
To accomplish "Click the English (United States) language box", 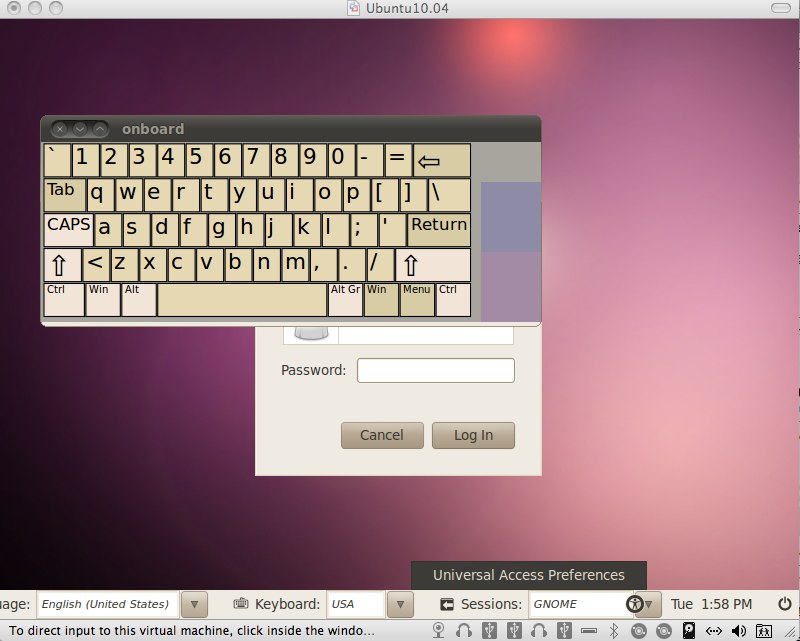I will click(107, 604).
